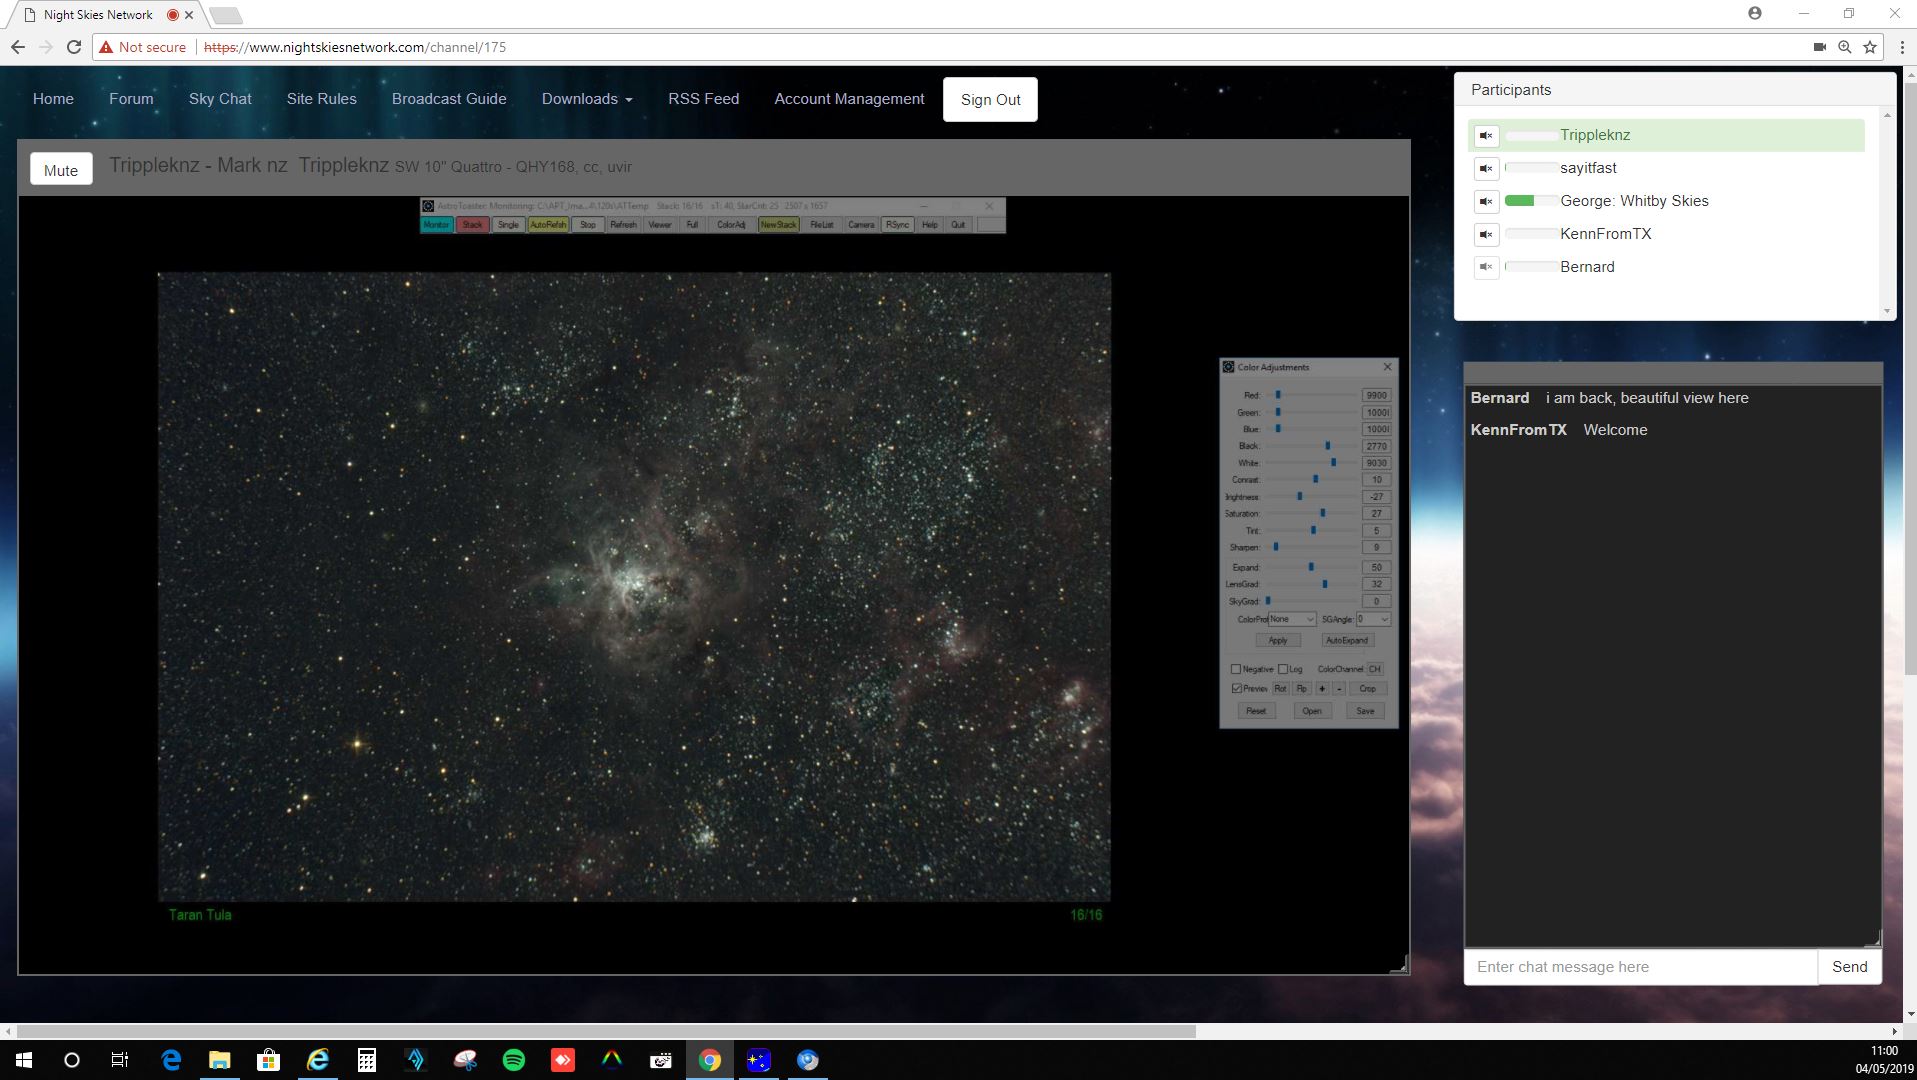Toggle mute for George: Whitby Skies

1487,201
